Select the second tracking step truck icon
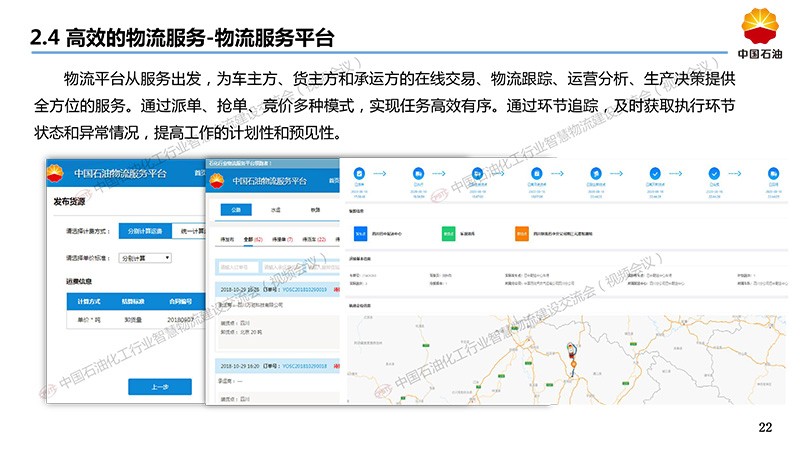 (x=418, y=173)
